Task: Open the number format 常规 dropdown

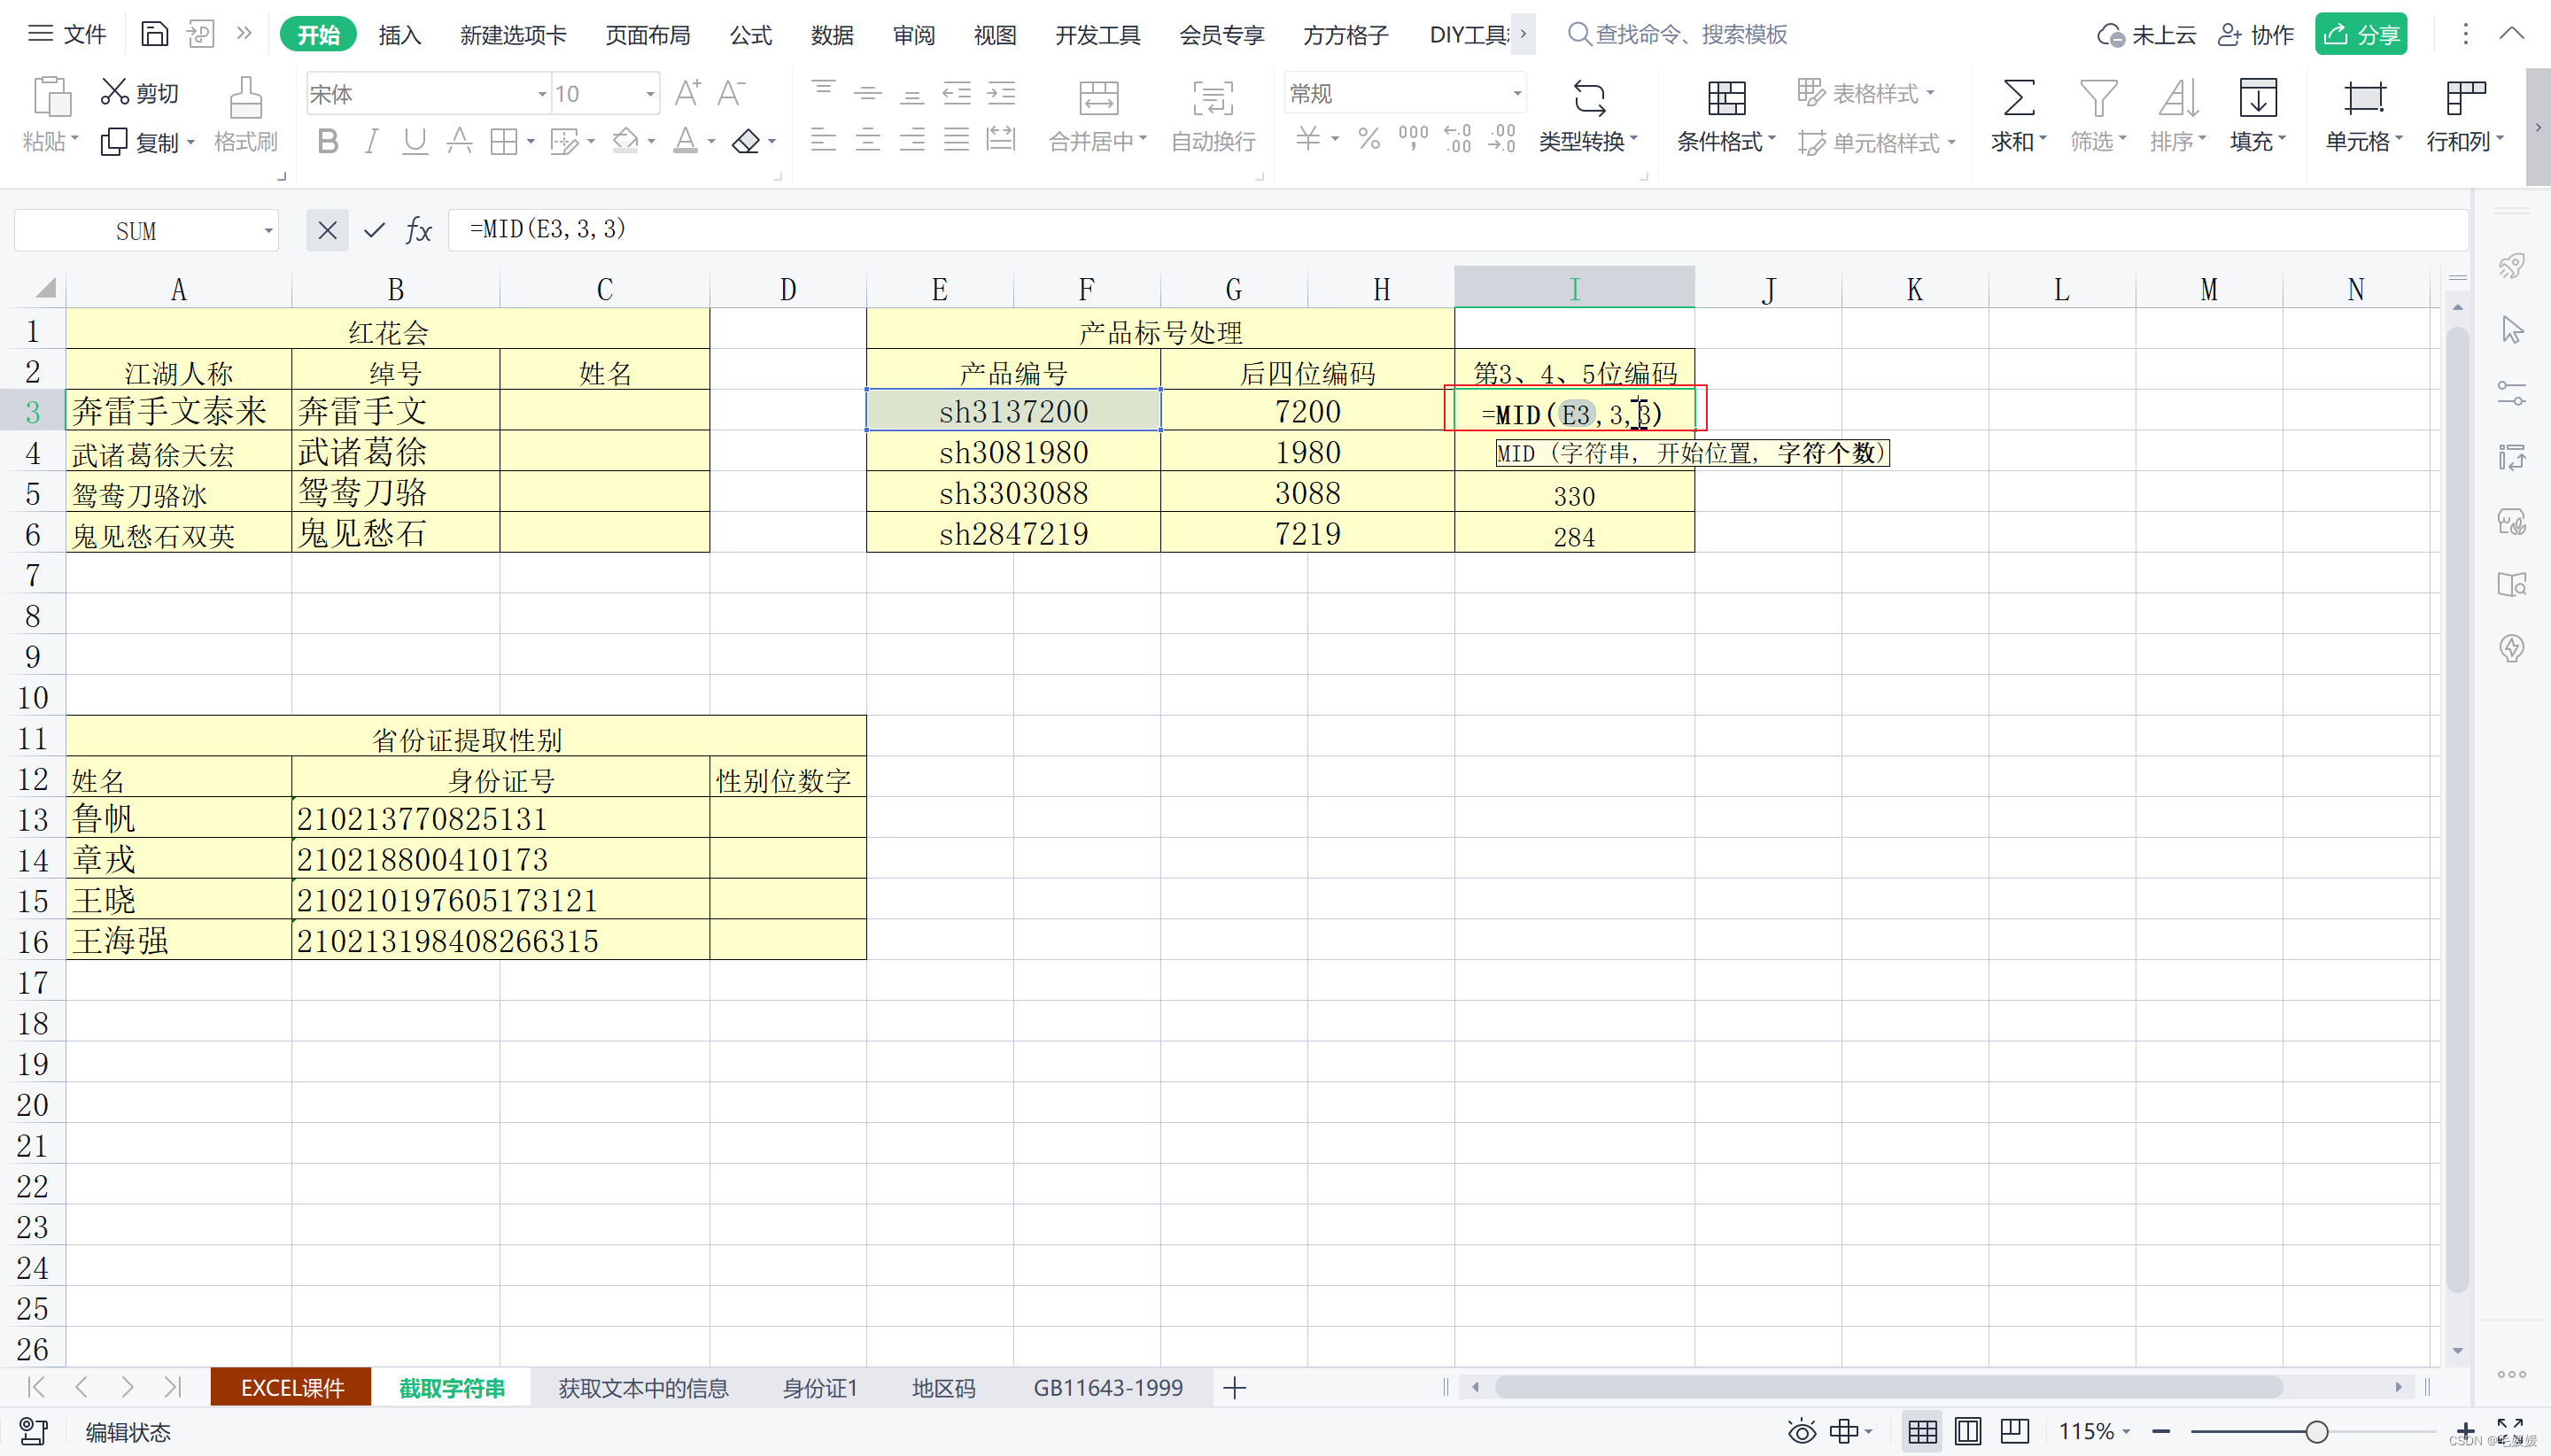Action: tap(1516, 94)
